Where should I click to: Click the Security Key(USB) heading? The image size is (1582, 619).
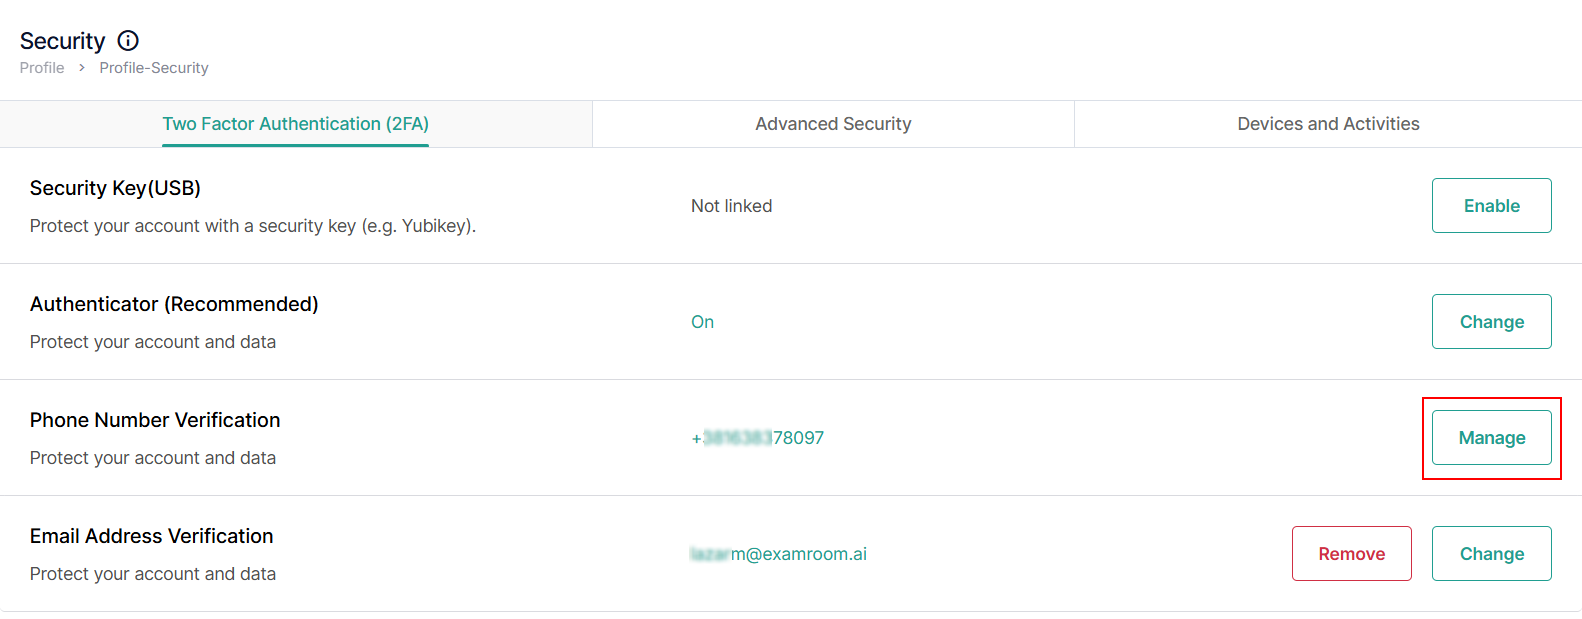[x=115, y=188]
